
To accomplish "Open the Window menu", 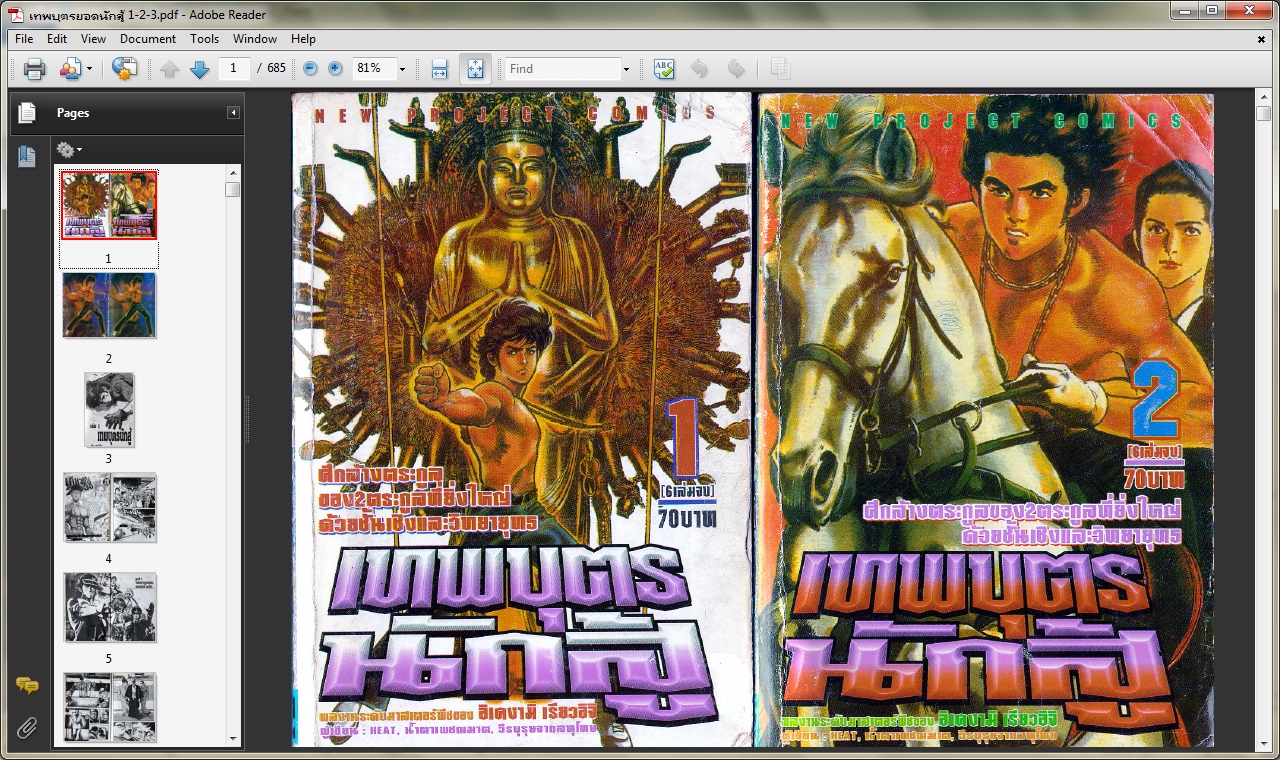I will click(255, 39).
